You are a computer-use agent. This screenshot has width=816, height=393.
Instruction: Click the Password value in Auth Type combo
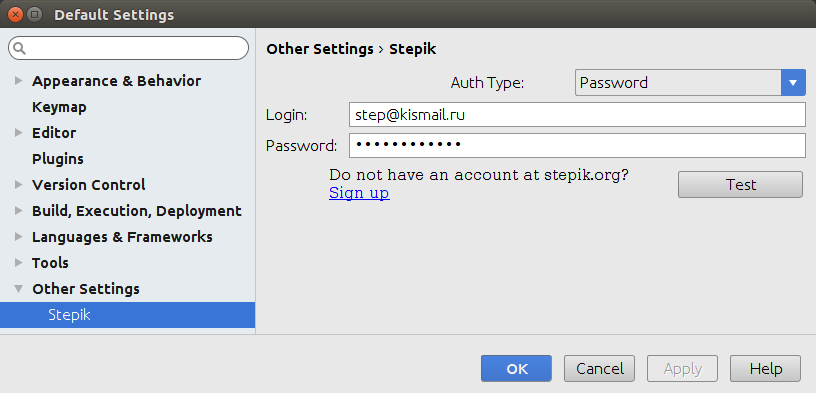pyautogui.click(x=614, y=83)
